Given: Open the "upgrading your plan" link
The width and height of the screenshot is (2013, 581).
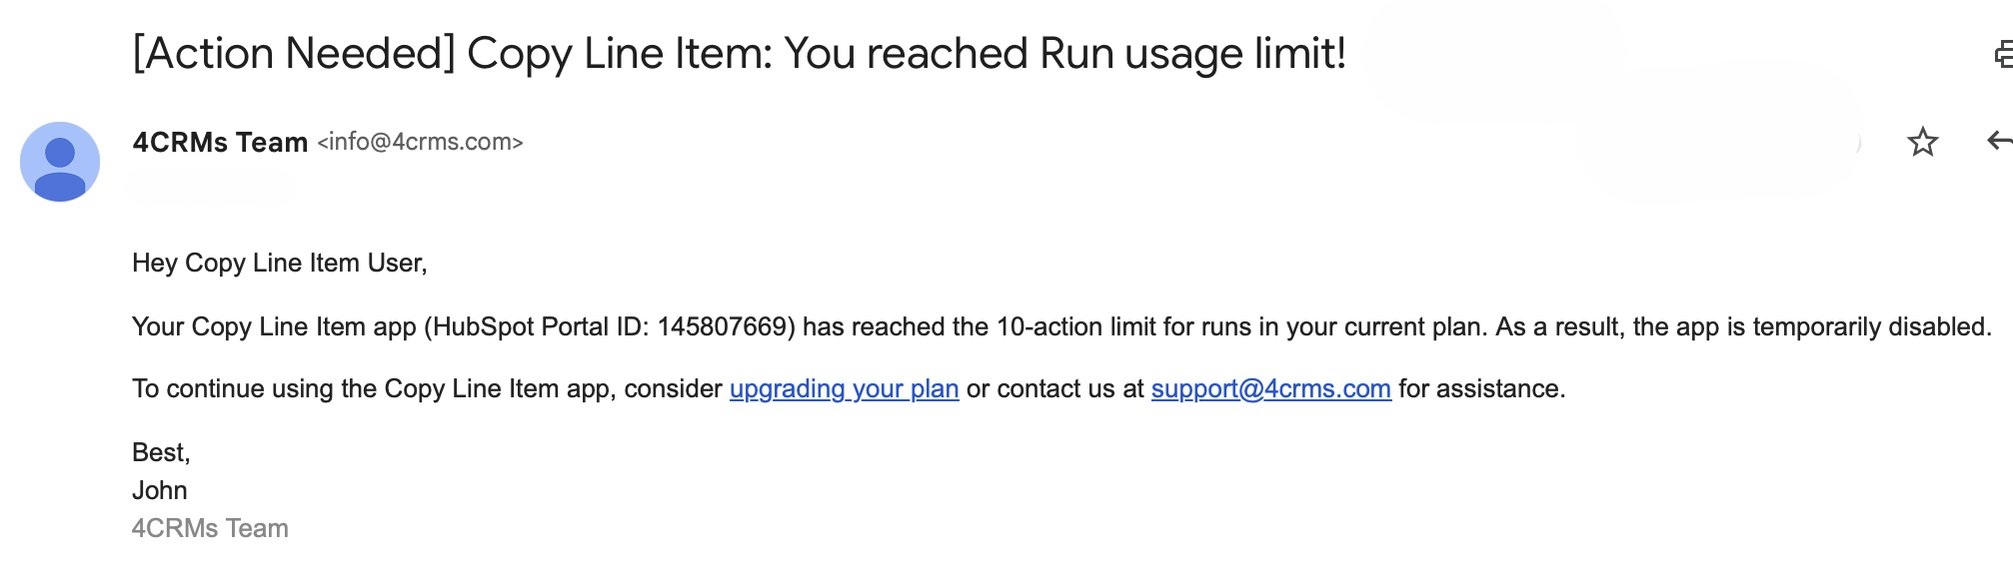Looking at the screenshot, I should 844,389.
